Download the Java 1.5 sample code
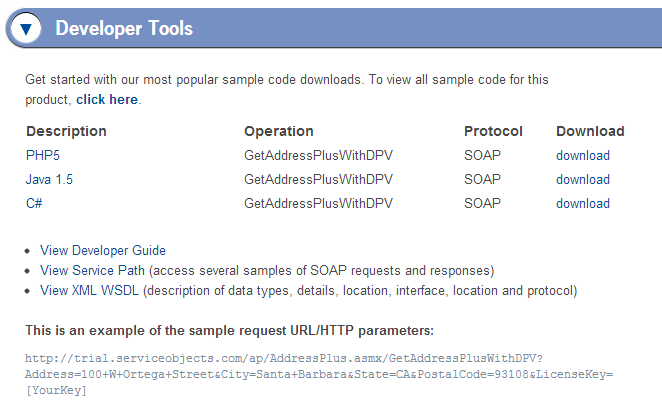This screenshot has width=662, height=414. tap(583, 179)
